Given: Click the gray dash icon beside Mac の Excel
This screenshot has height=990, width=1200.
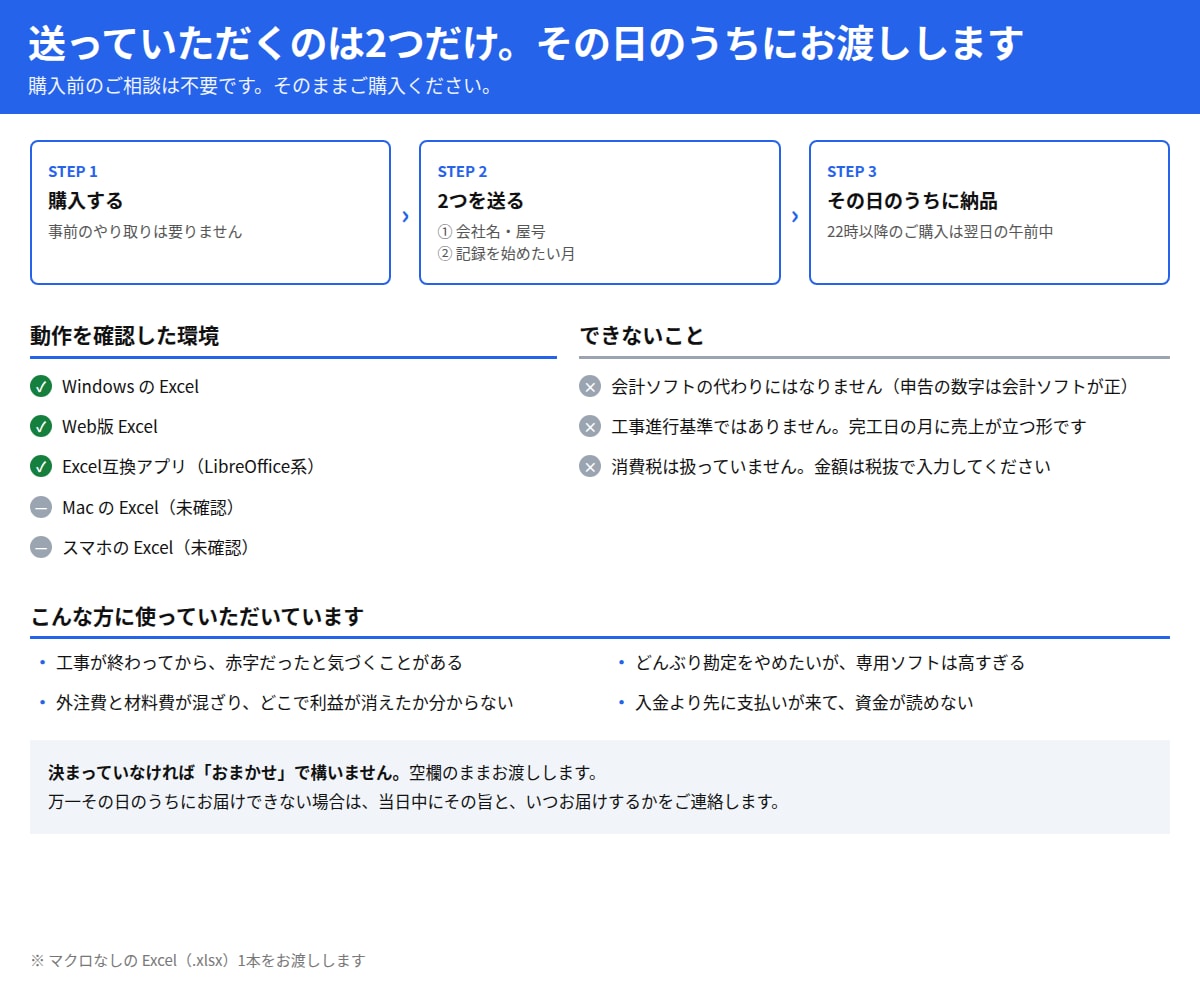Looking at the screenshot, I should (41, 507).
